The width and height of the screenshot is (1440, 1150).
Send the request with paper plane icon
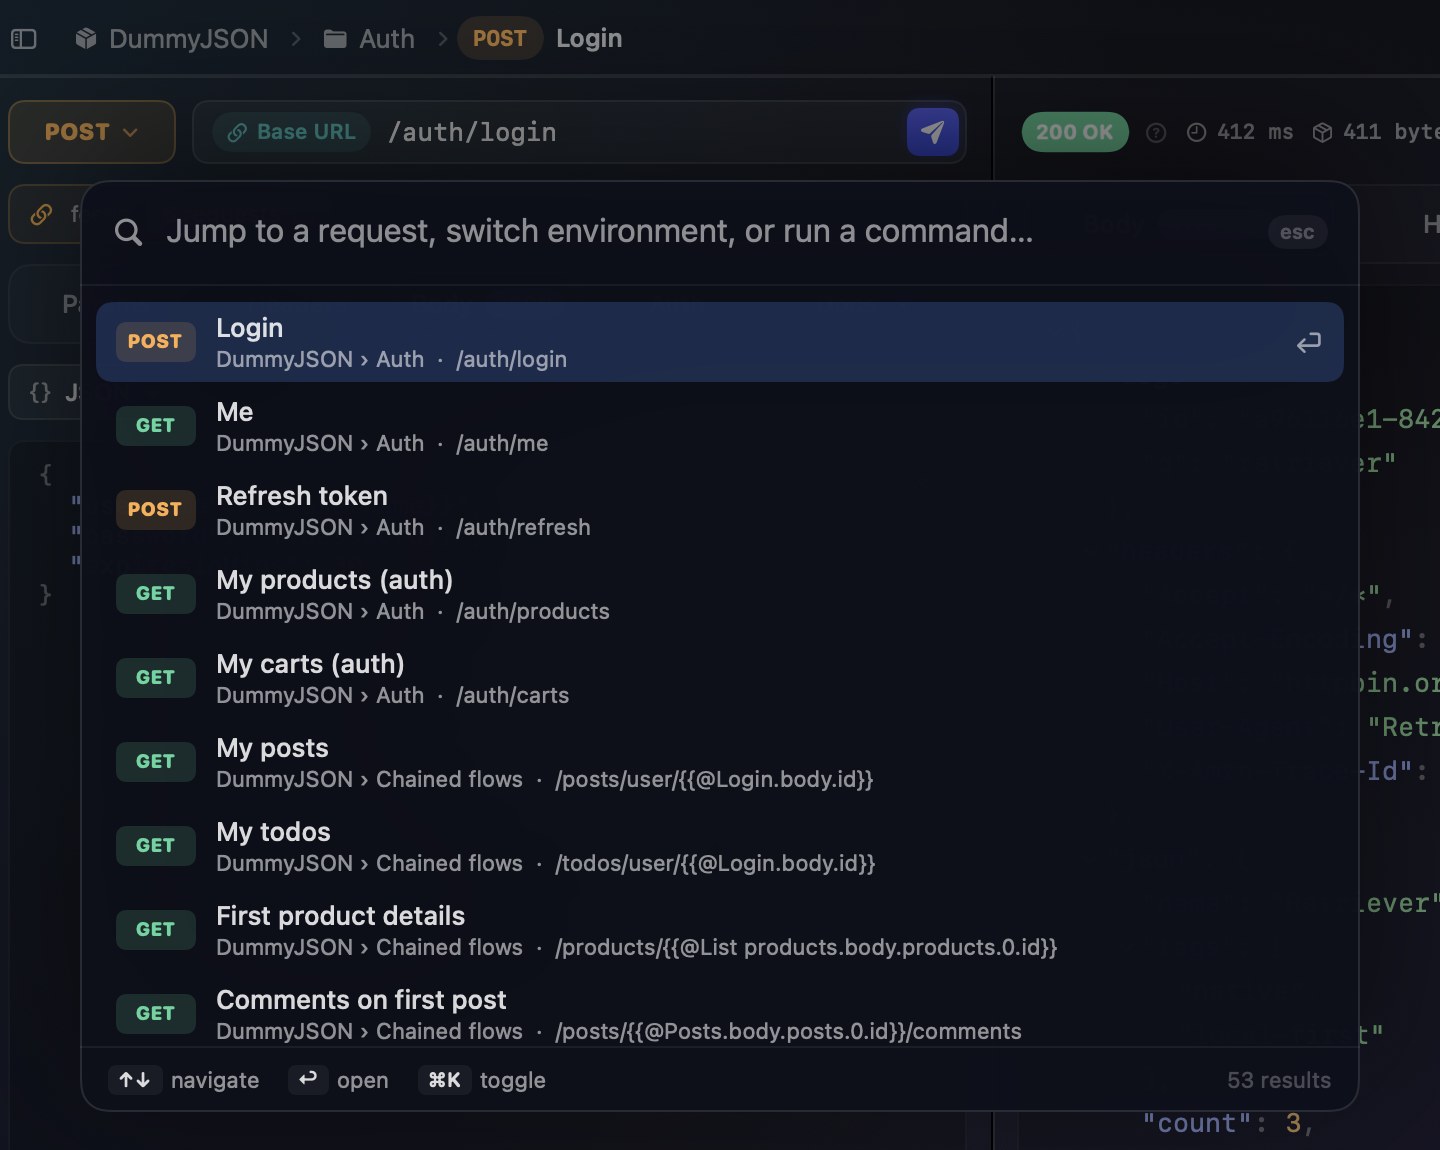click(932, 132)
